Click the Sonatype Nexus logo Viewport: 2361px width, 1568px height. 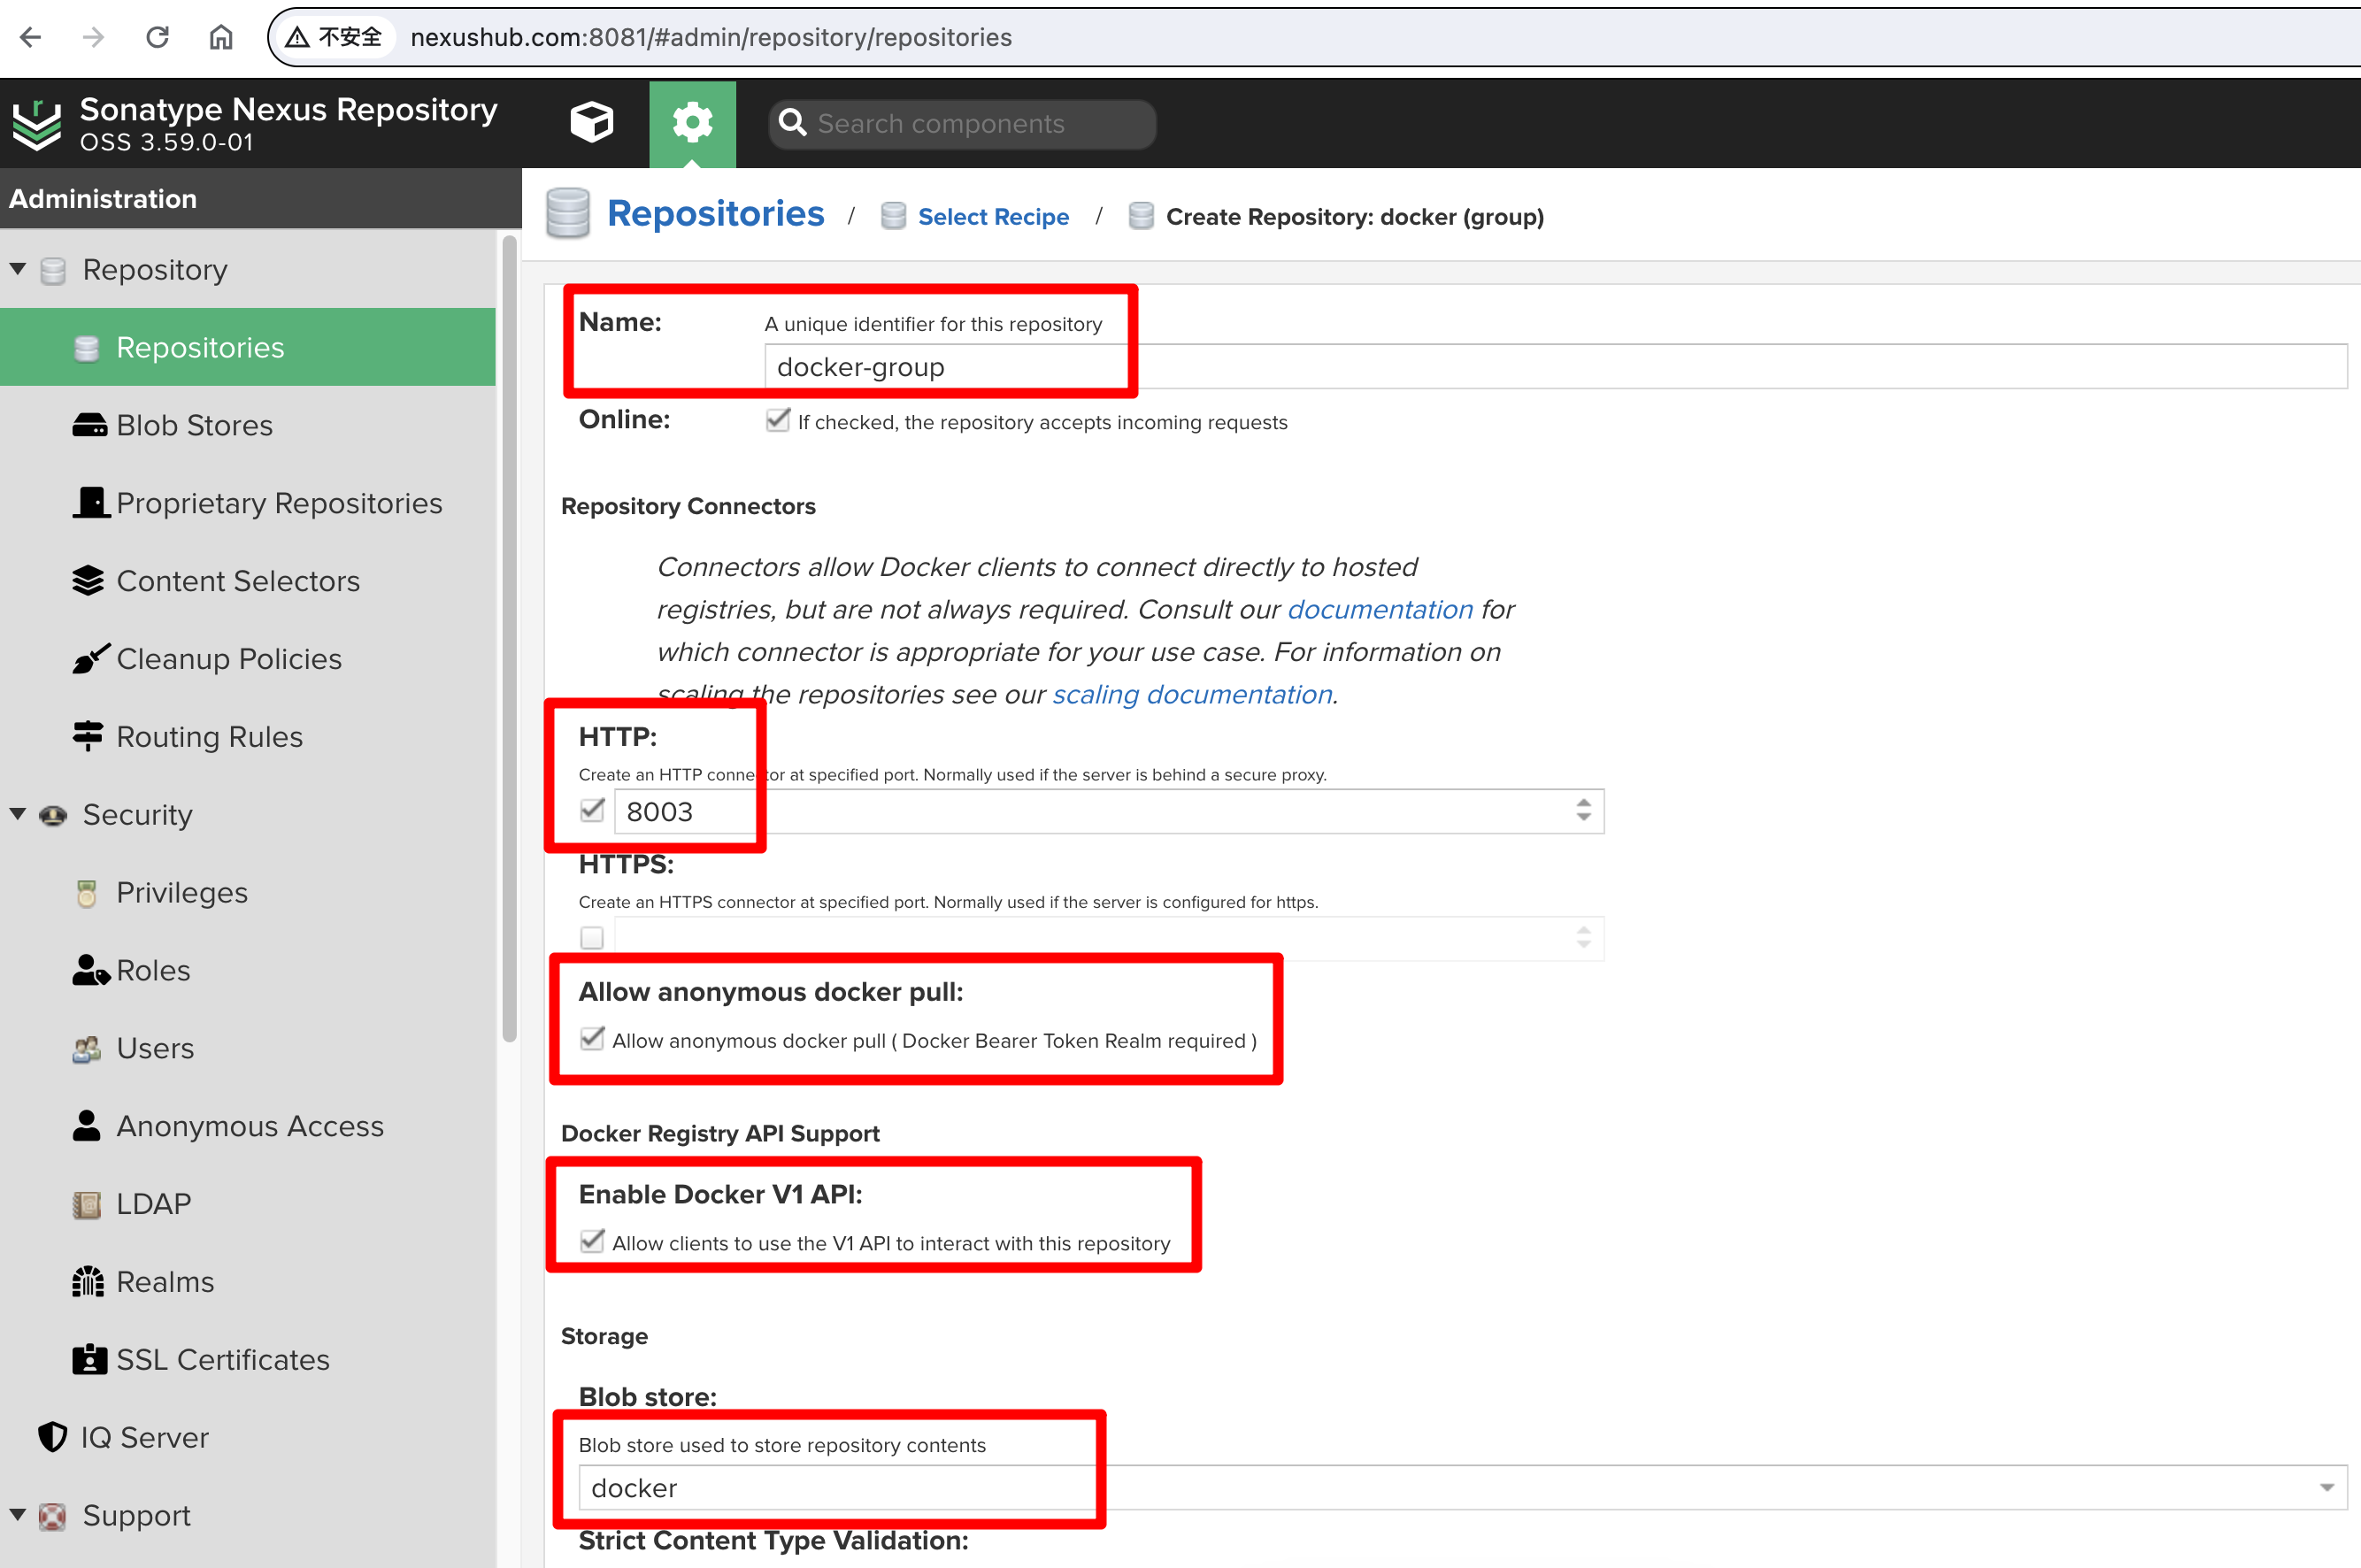point(37,124)
